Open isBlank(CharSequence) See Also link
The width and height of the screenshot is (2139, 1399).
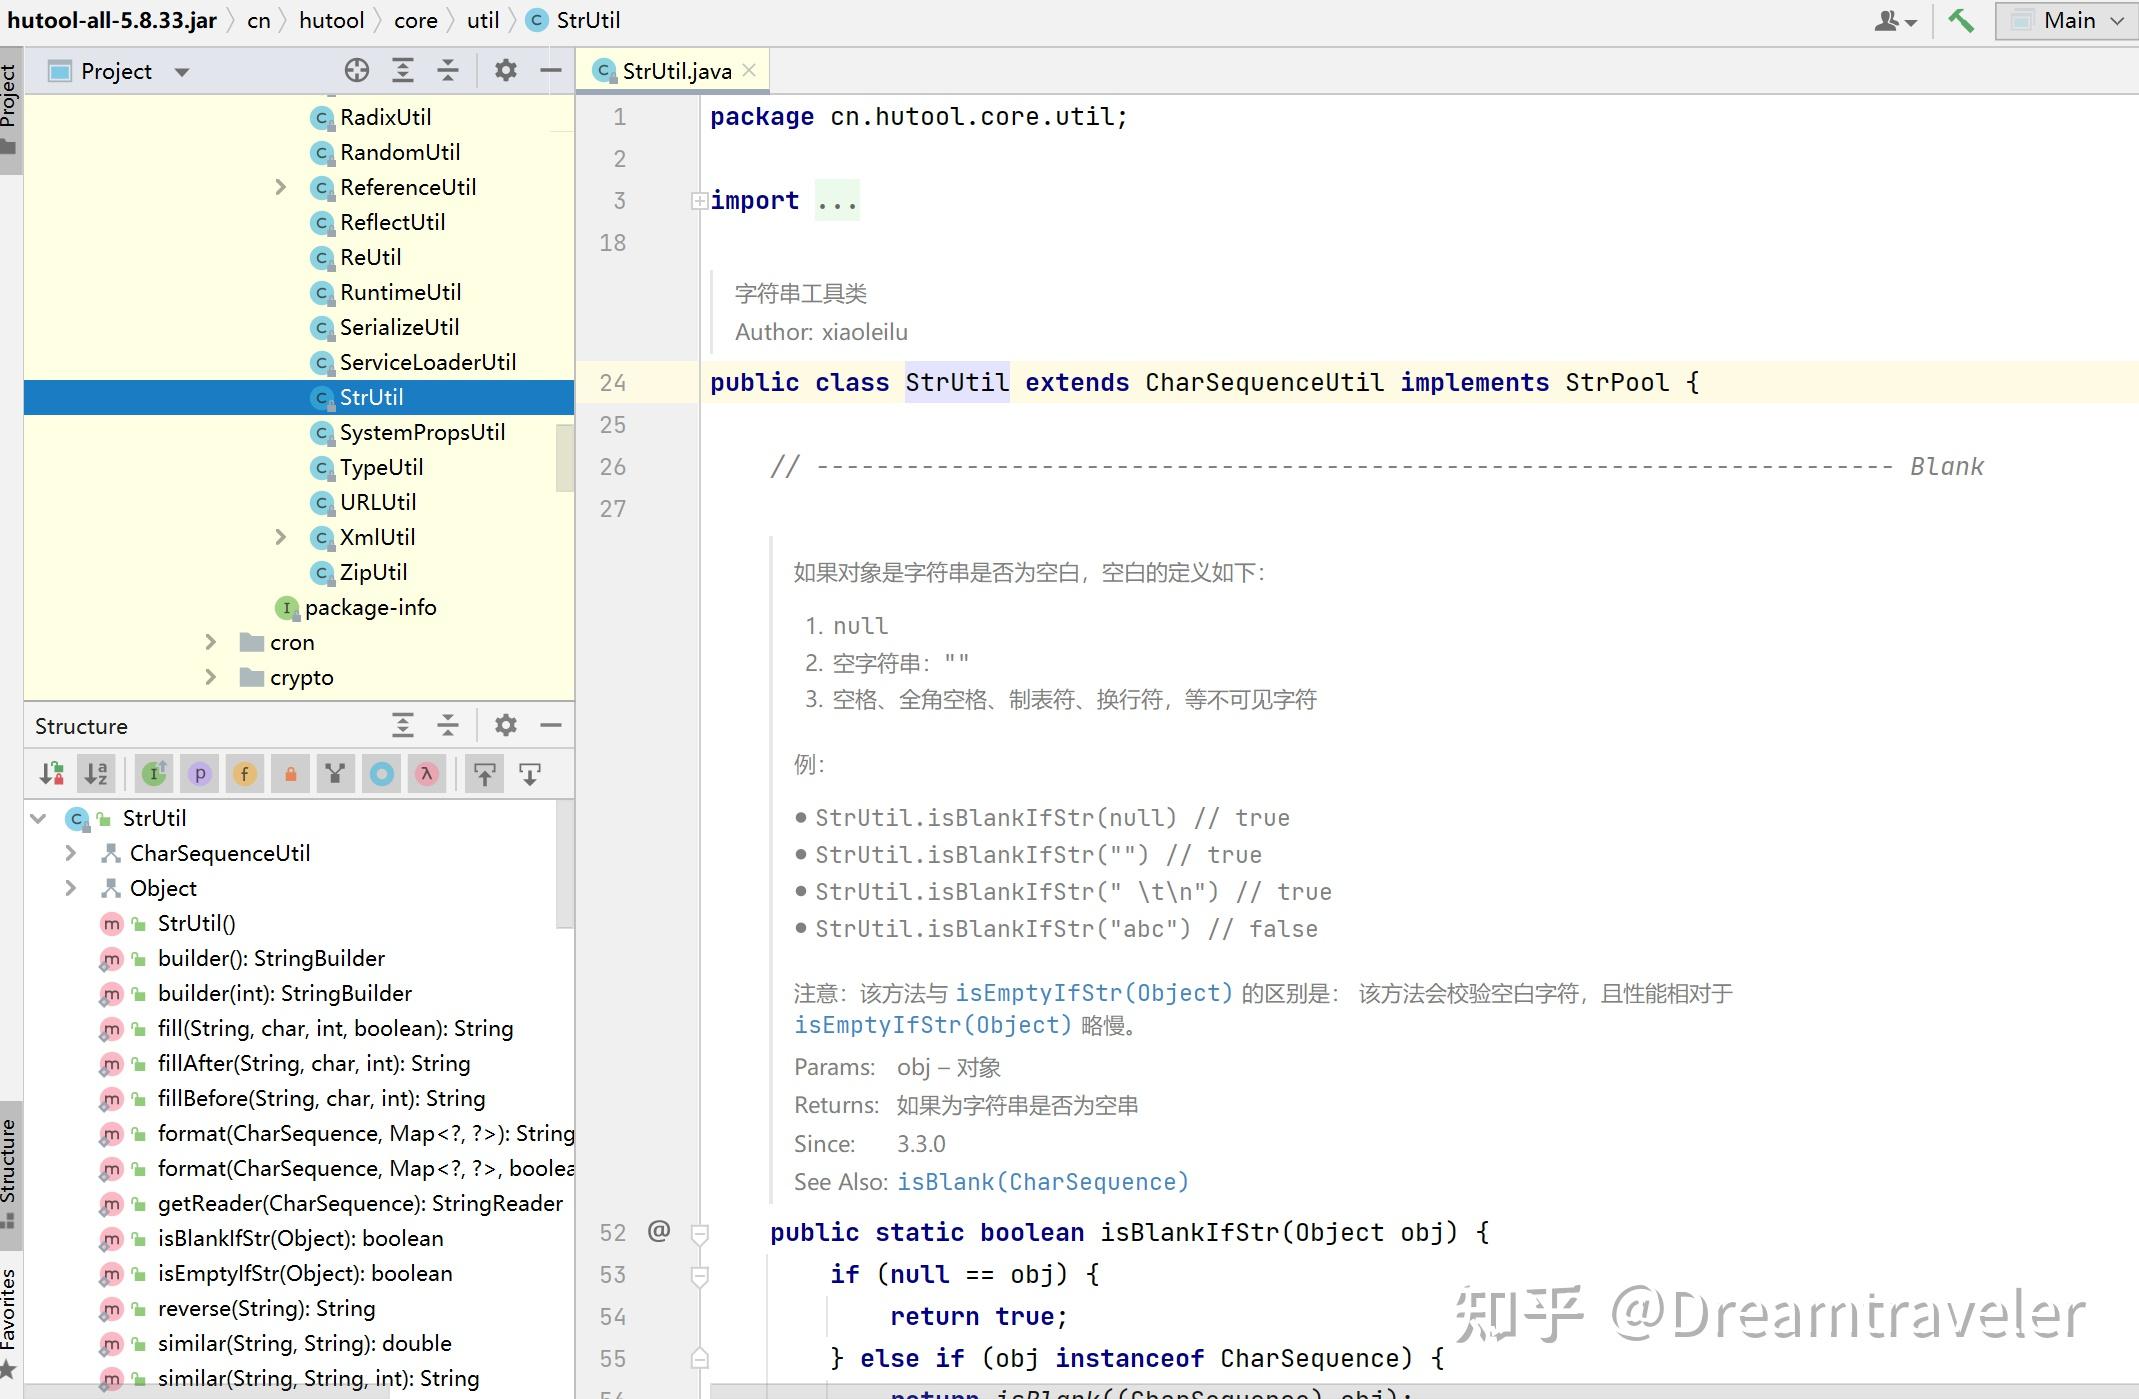(1042, 1182)
